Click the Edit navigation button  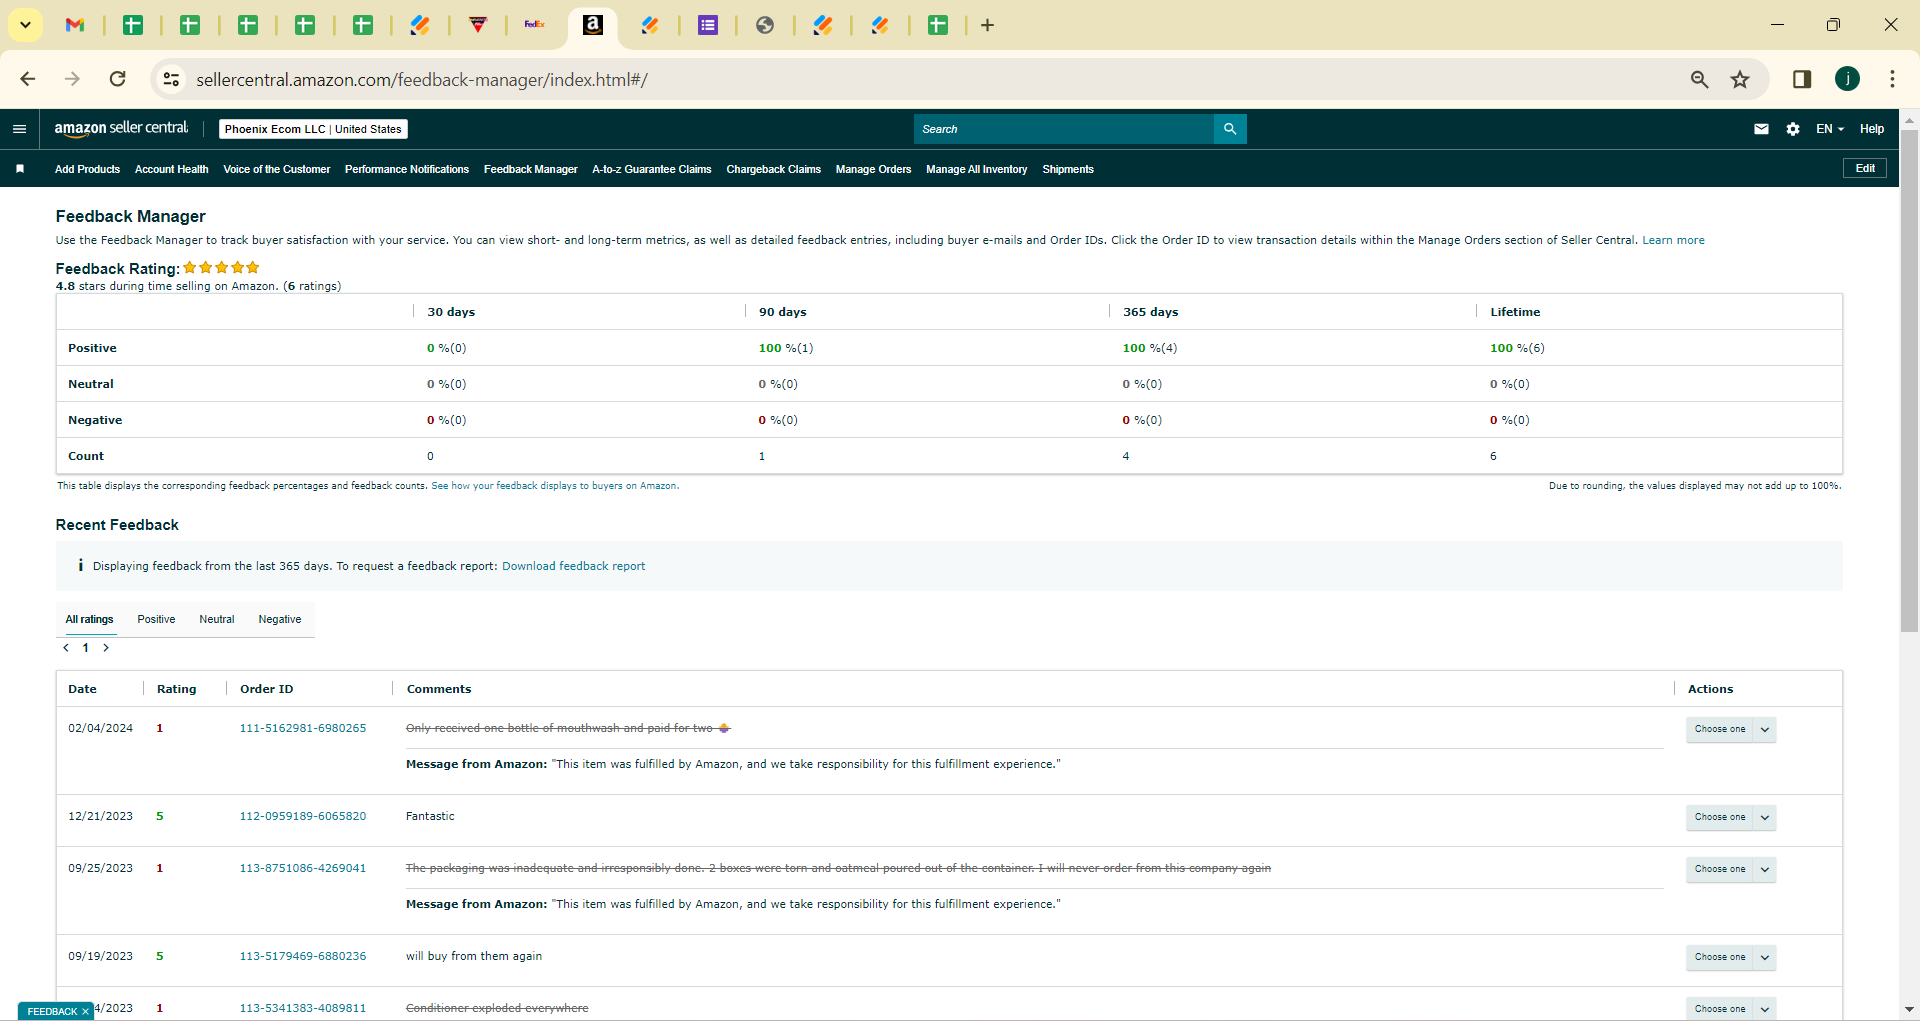1865,168
